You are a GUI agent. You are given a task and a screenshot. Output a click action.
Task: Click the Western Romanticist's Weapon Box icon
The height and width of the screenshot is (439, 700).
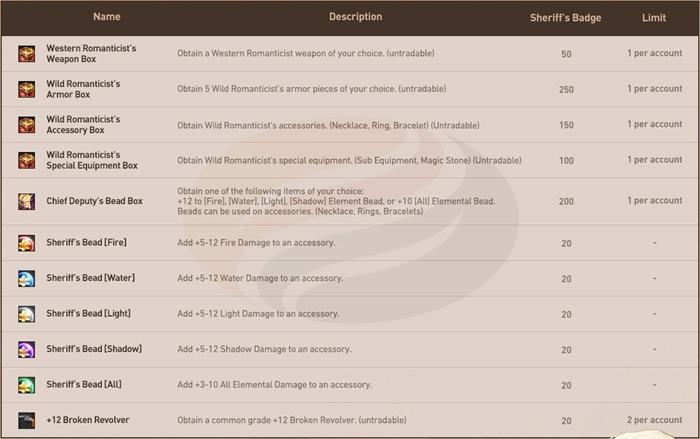(x=26, y=54)
